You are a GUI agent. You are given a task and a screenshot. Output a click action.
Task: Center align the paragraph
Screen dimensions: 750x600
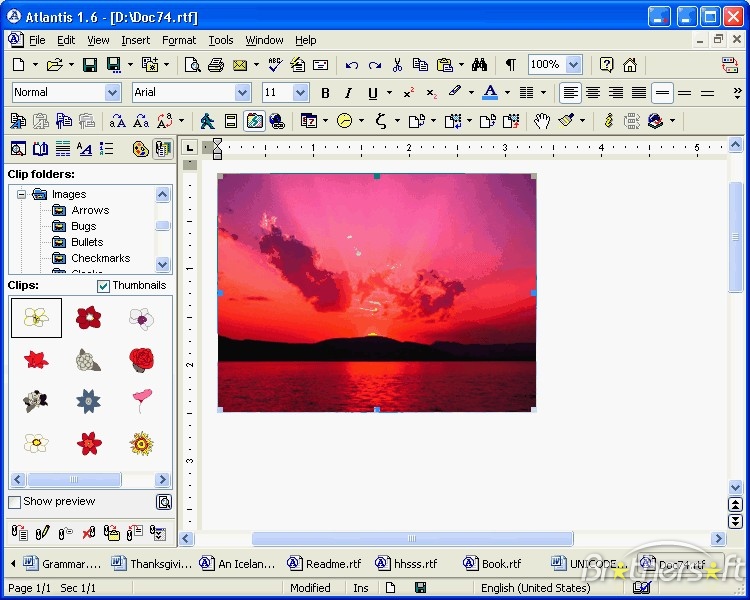pos(593,93)
